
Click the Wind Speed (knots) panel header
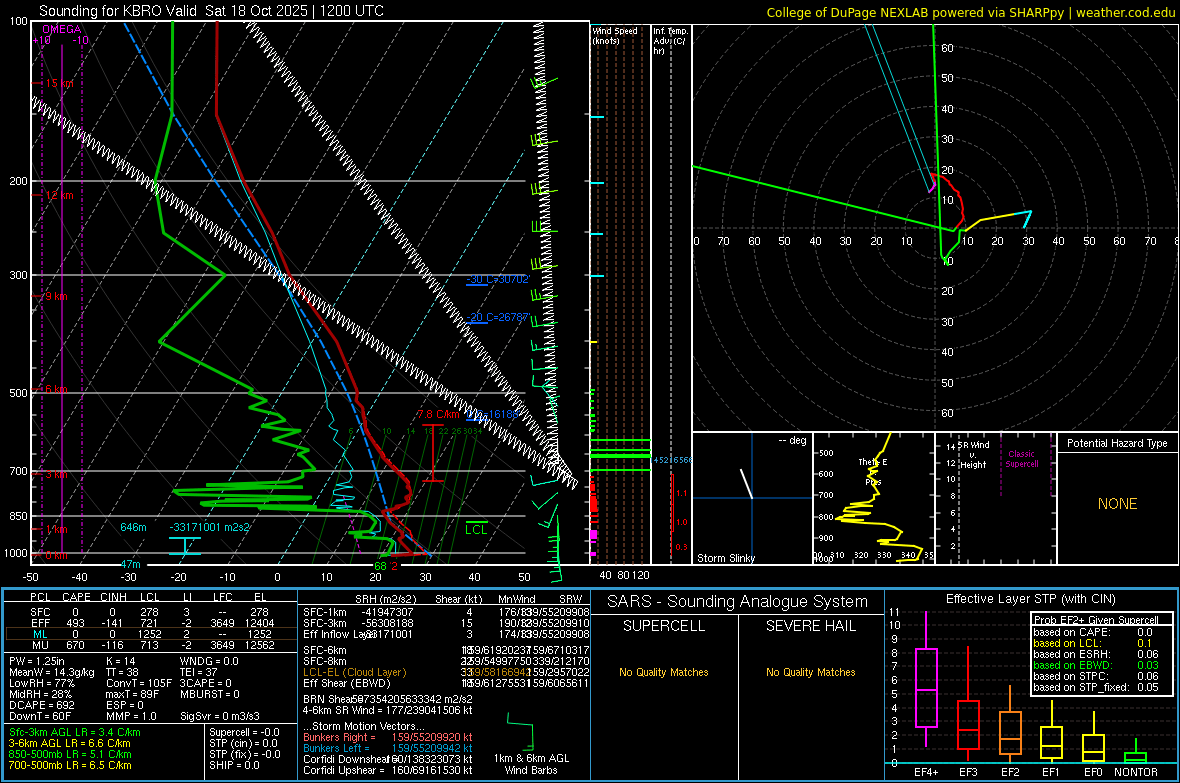pos(614,36)
